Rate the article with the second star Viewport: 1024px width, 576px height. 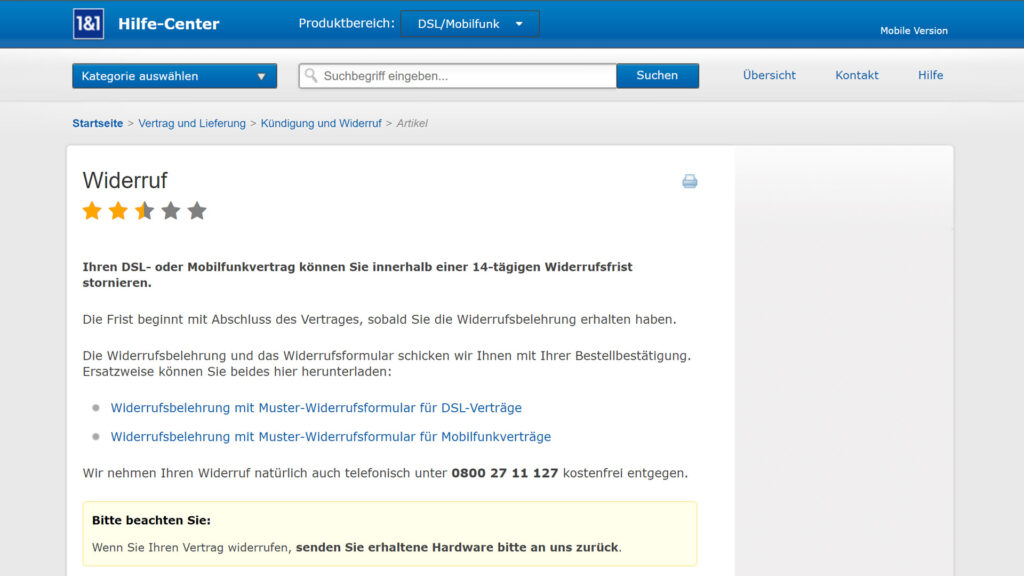coord(118,211)
